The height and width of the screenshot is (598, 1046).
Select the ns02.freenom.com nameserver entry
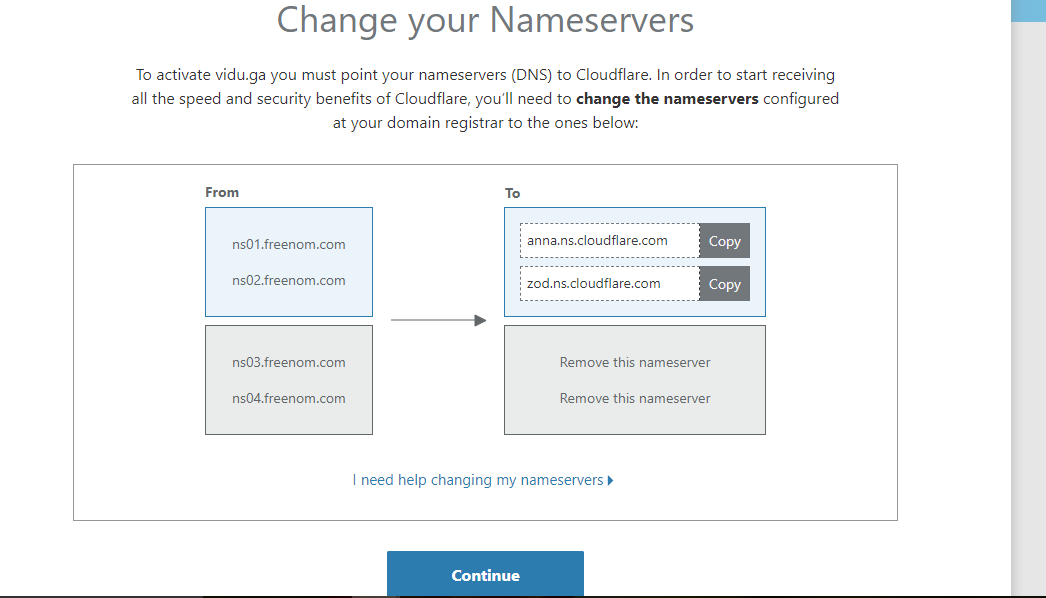(x=289, y=280)
